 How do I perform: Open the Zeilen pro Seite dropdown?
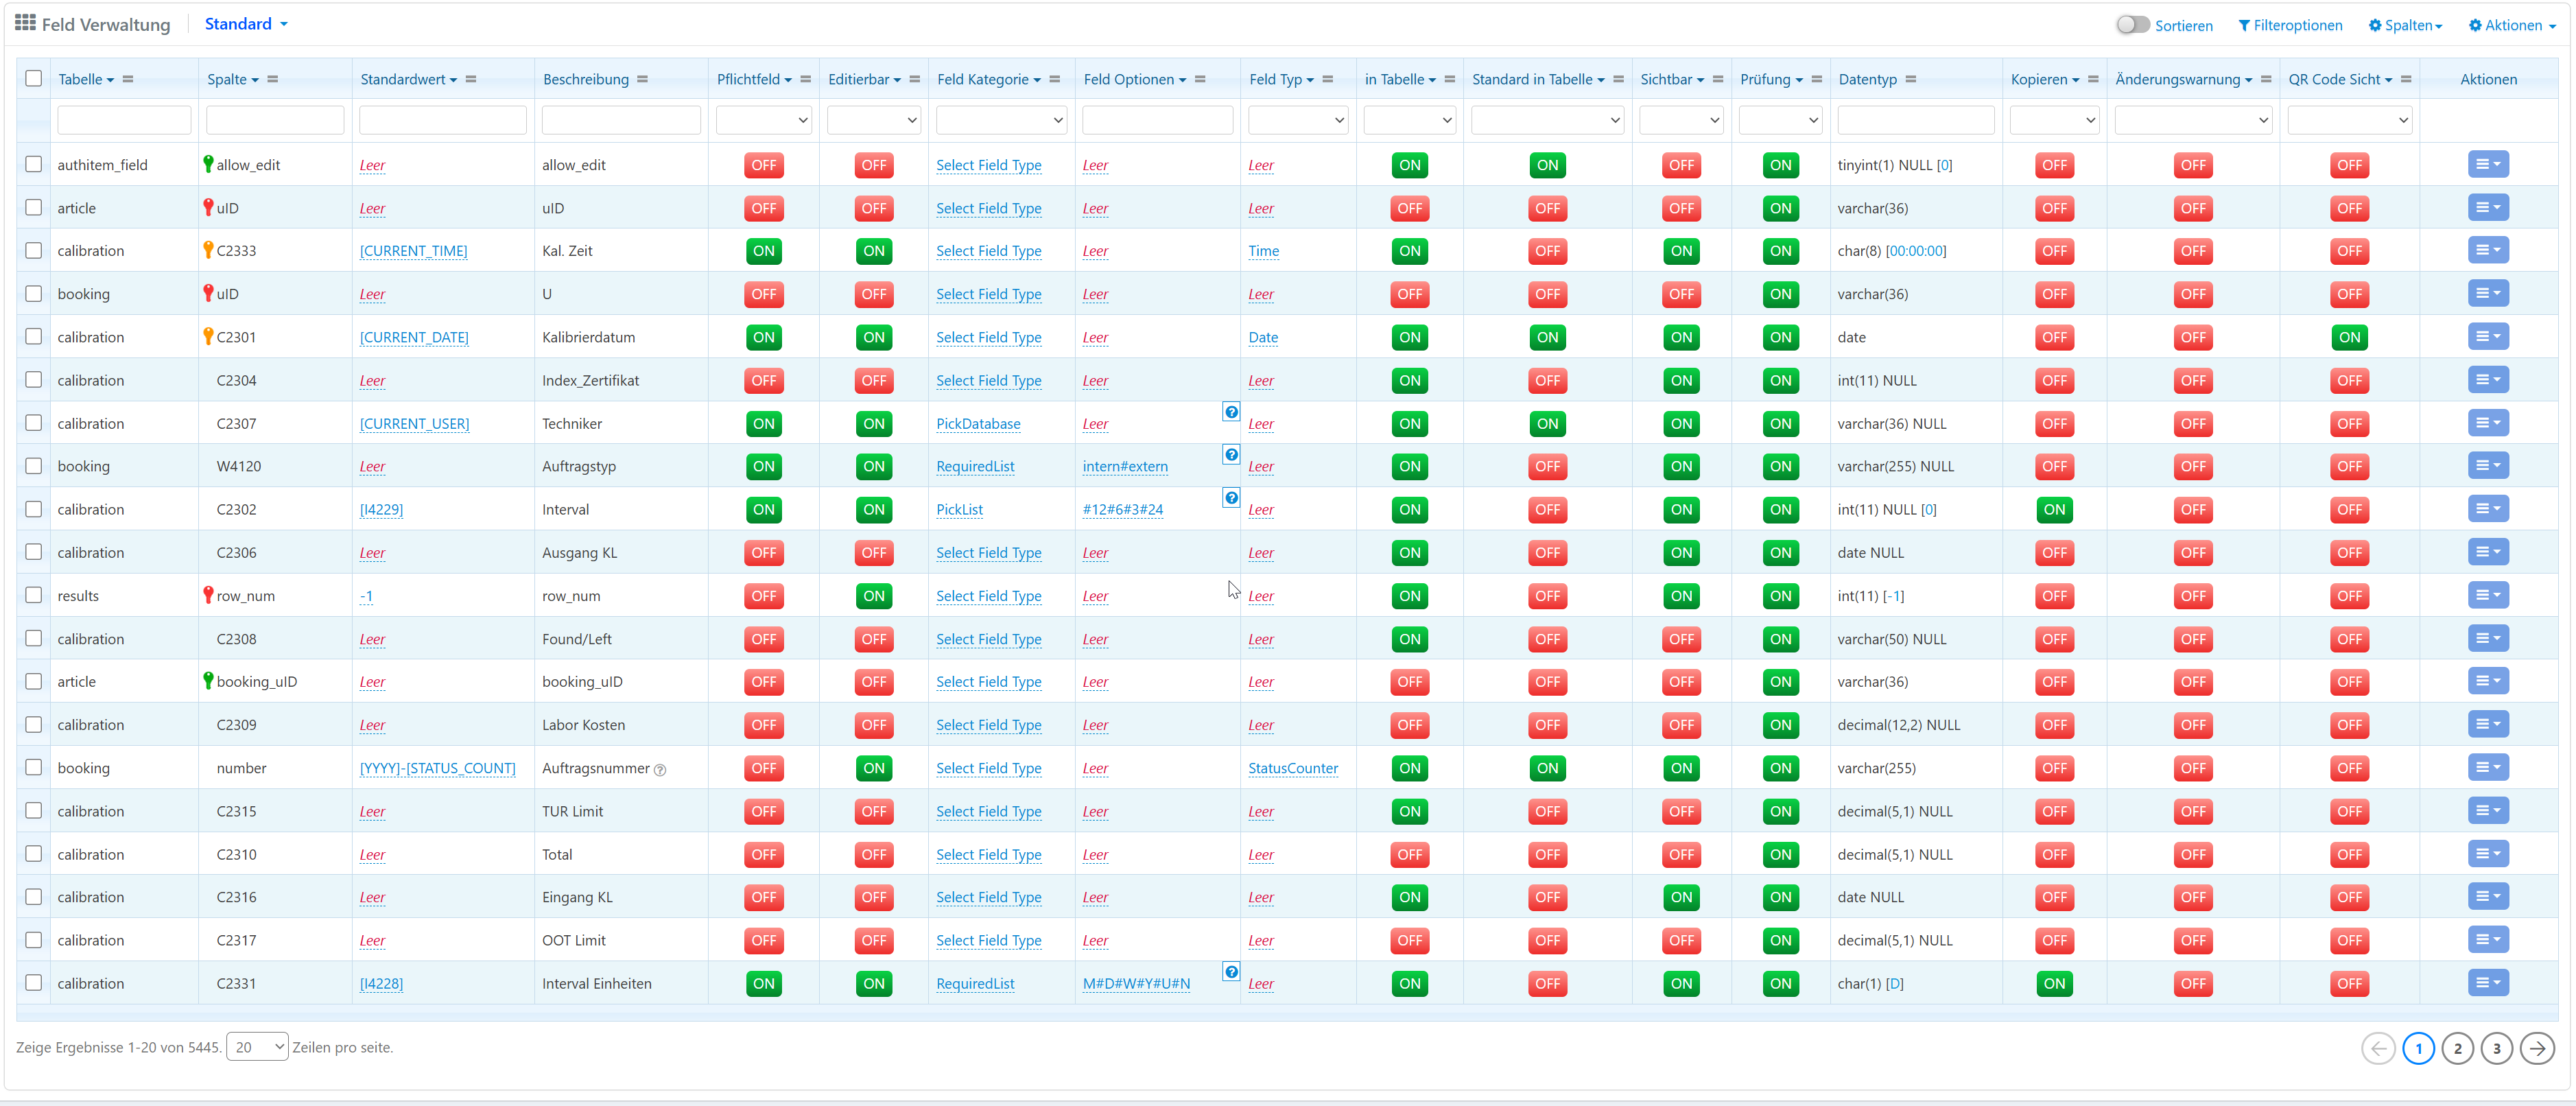pos(257,1047)
